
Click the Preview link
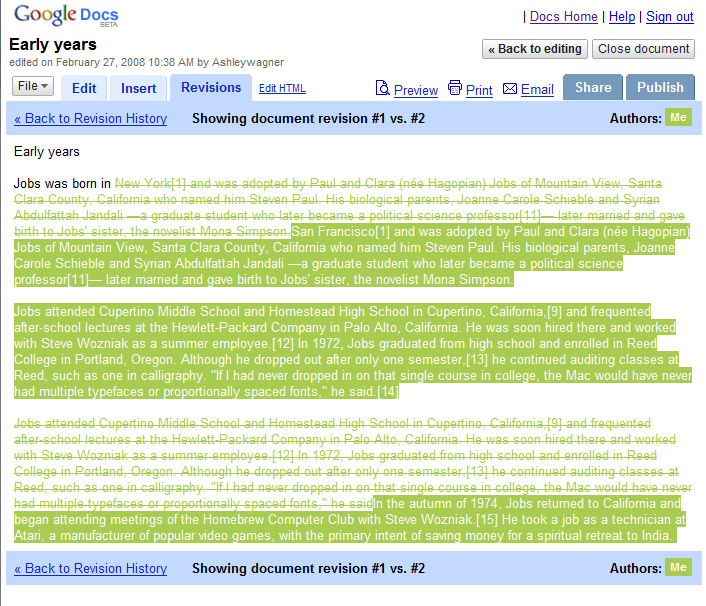pyautogui.click(x=416, y=90)
